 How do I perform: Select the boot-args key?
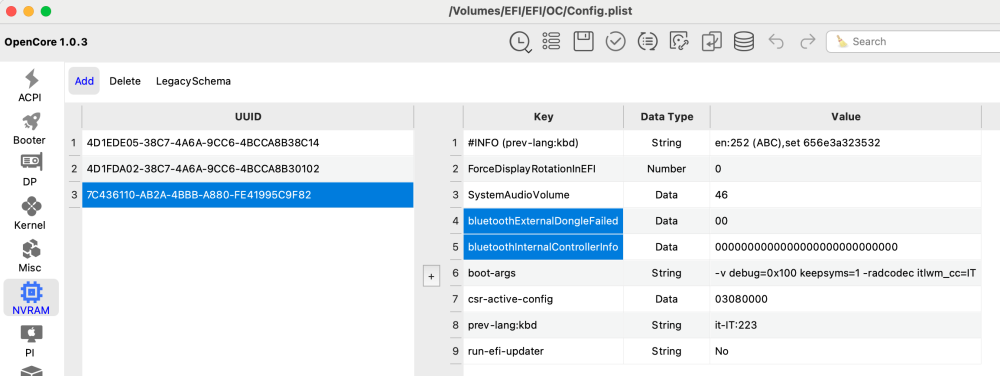click(543, 273)
